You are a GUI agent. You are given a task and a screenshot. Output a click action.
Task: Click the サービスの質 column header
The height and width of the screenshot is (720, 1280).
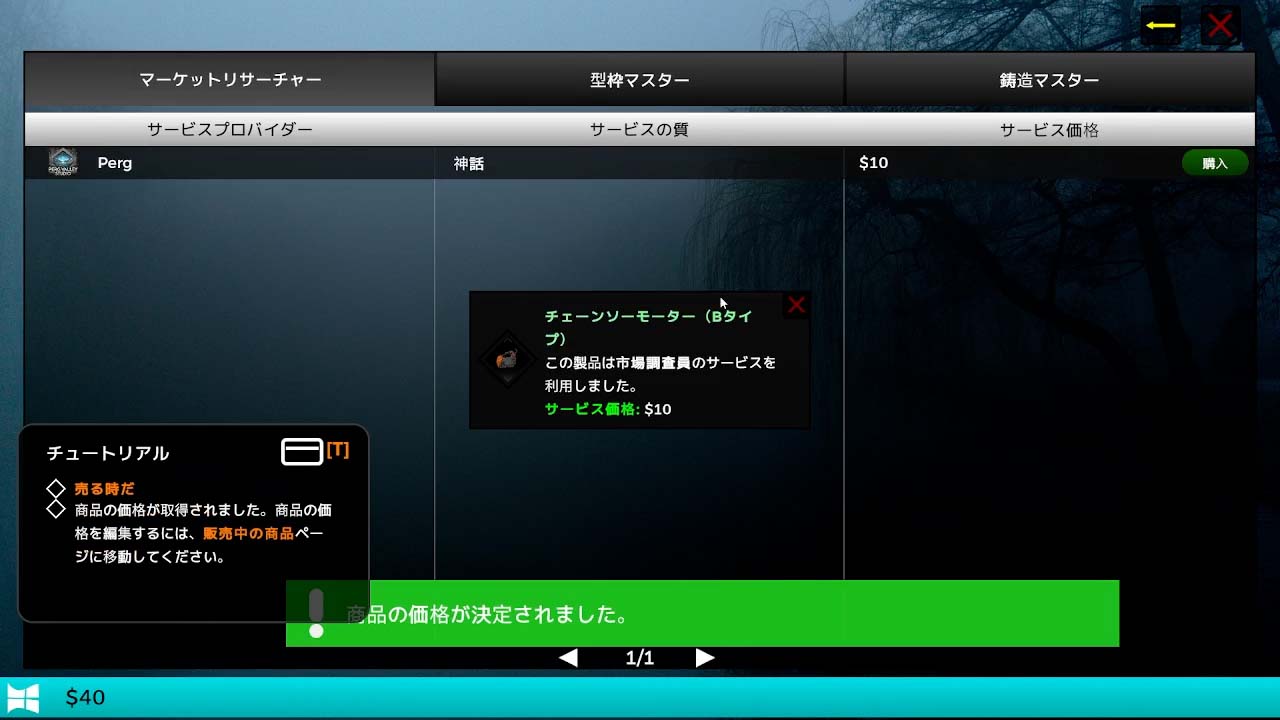click(639, 130)
